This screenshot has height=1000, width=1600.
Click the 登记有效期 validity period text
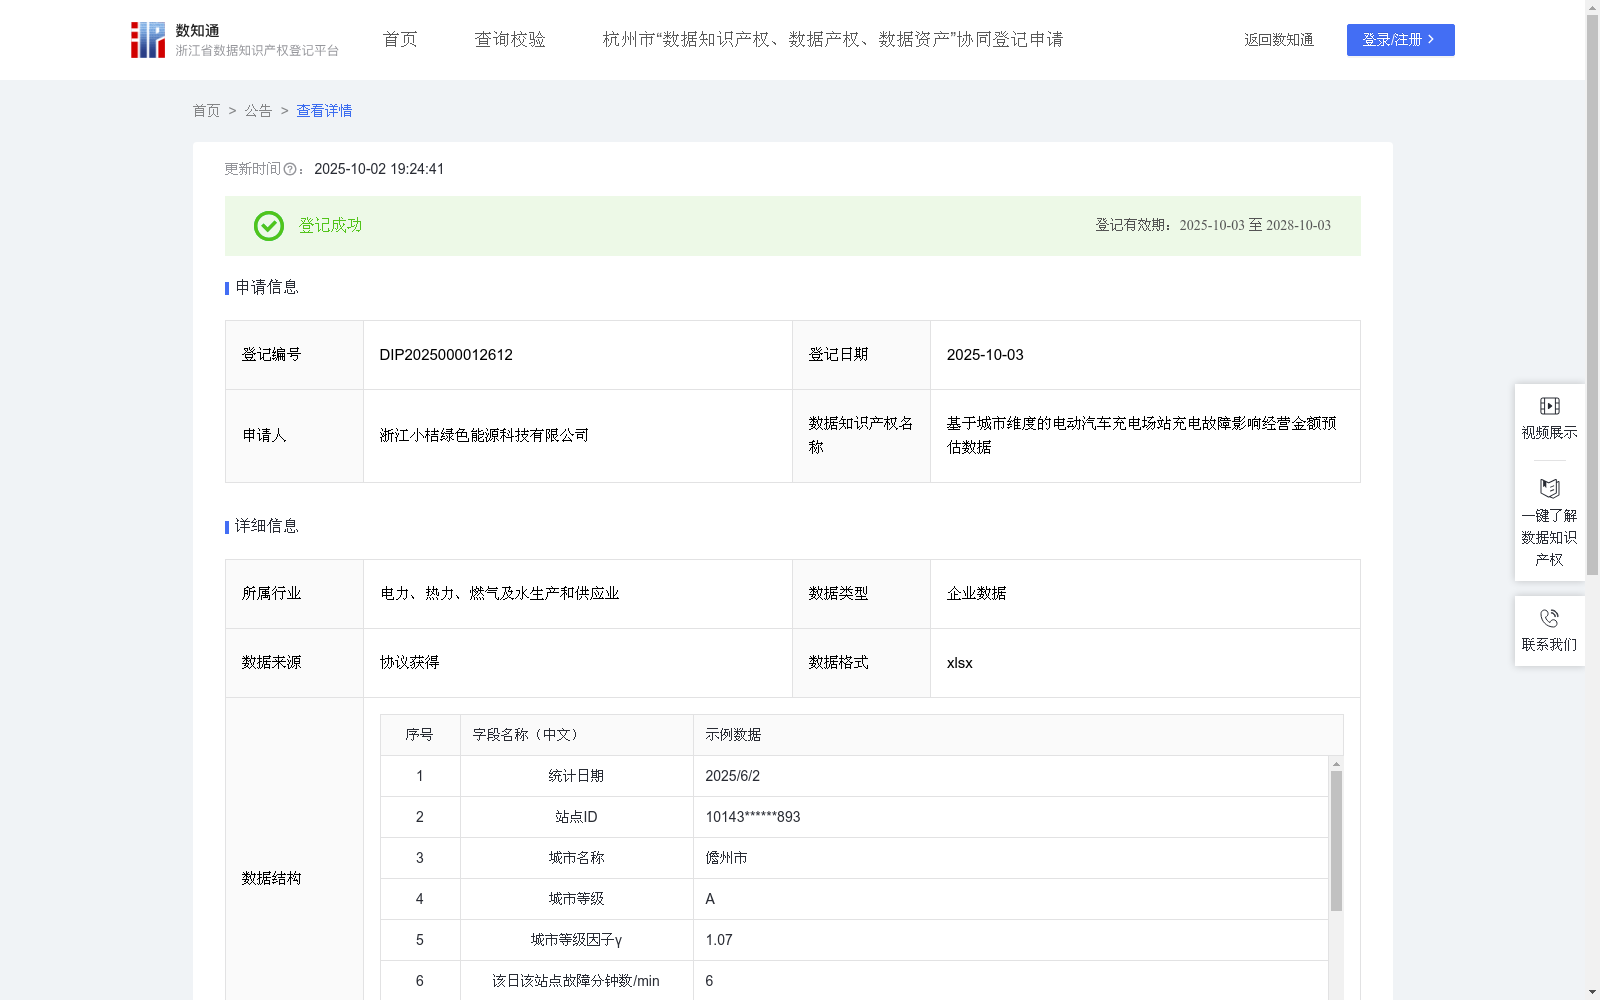tap(1213, 225)
